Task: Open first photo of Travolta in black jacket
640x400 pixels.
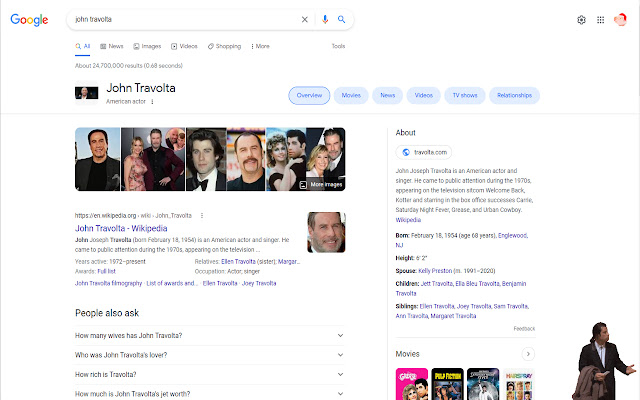Action: [98, 159]
